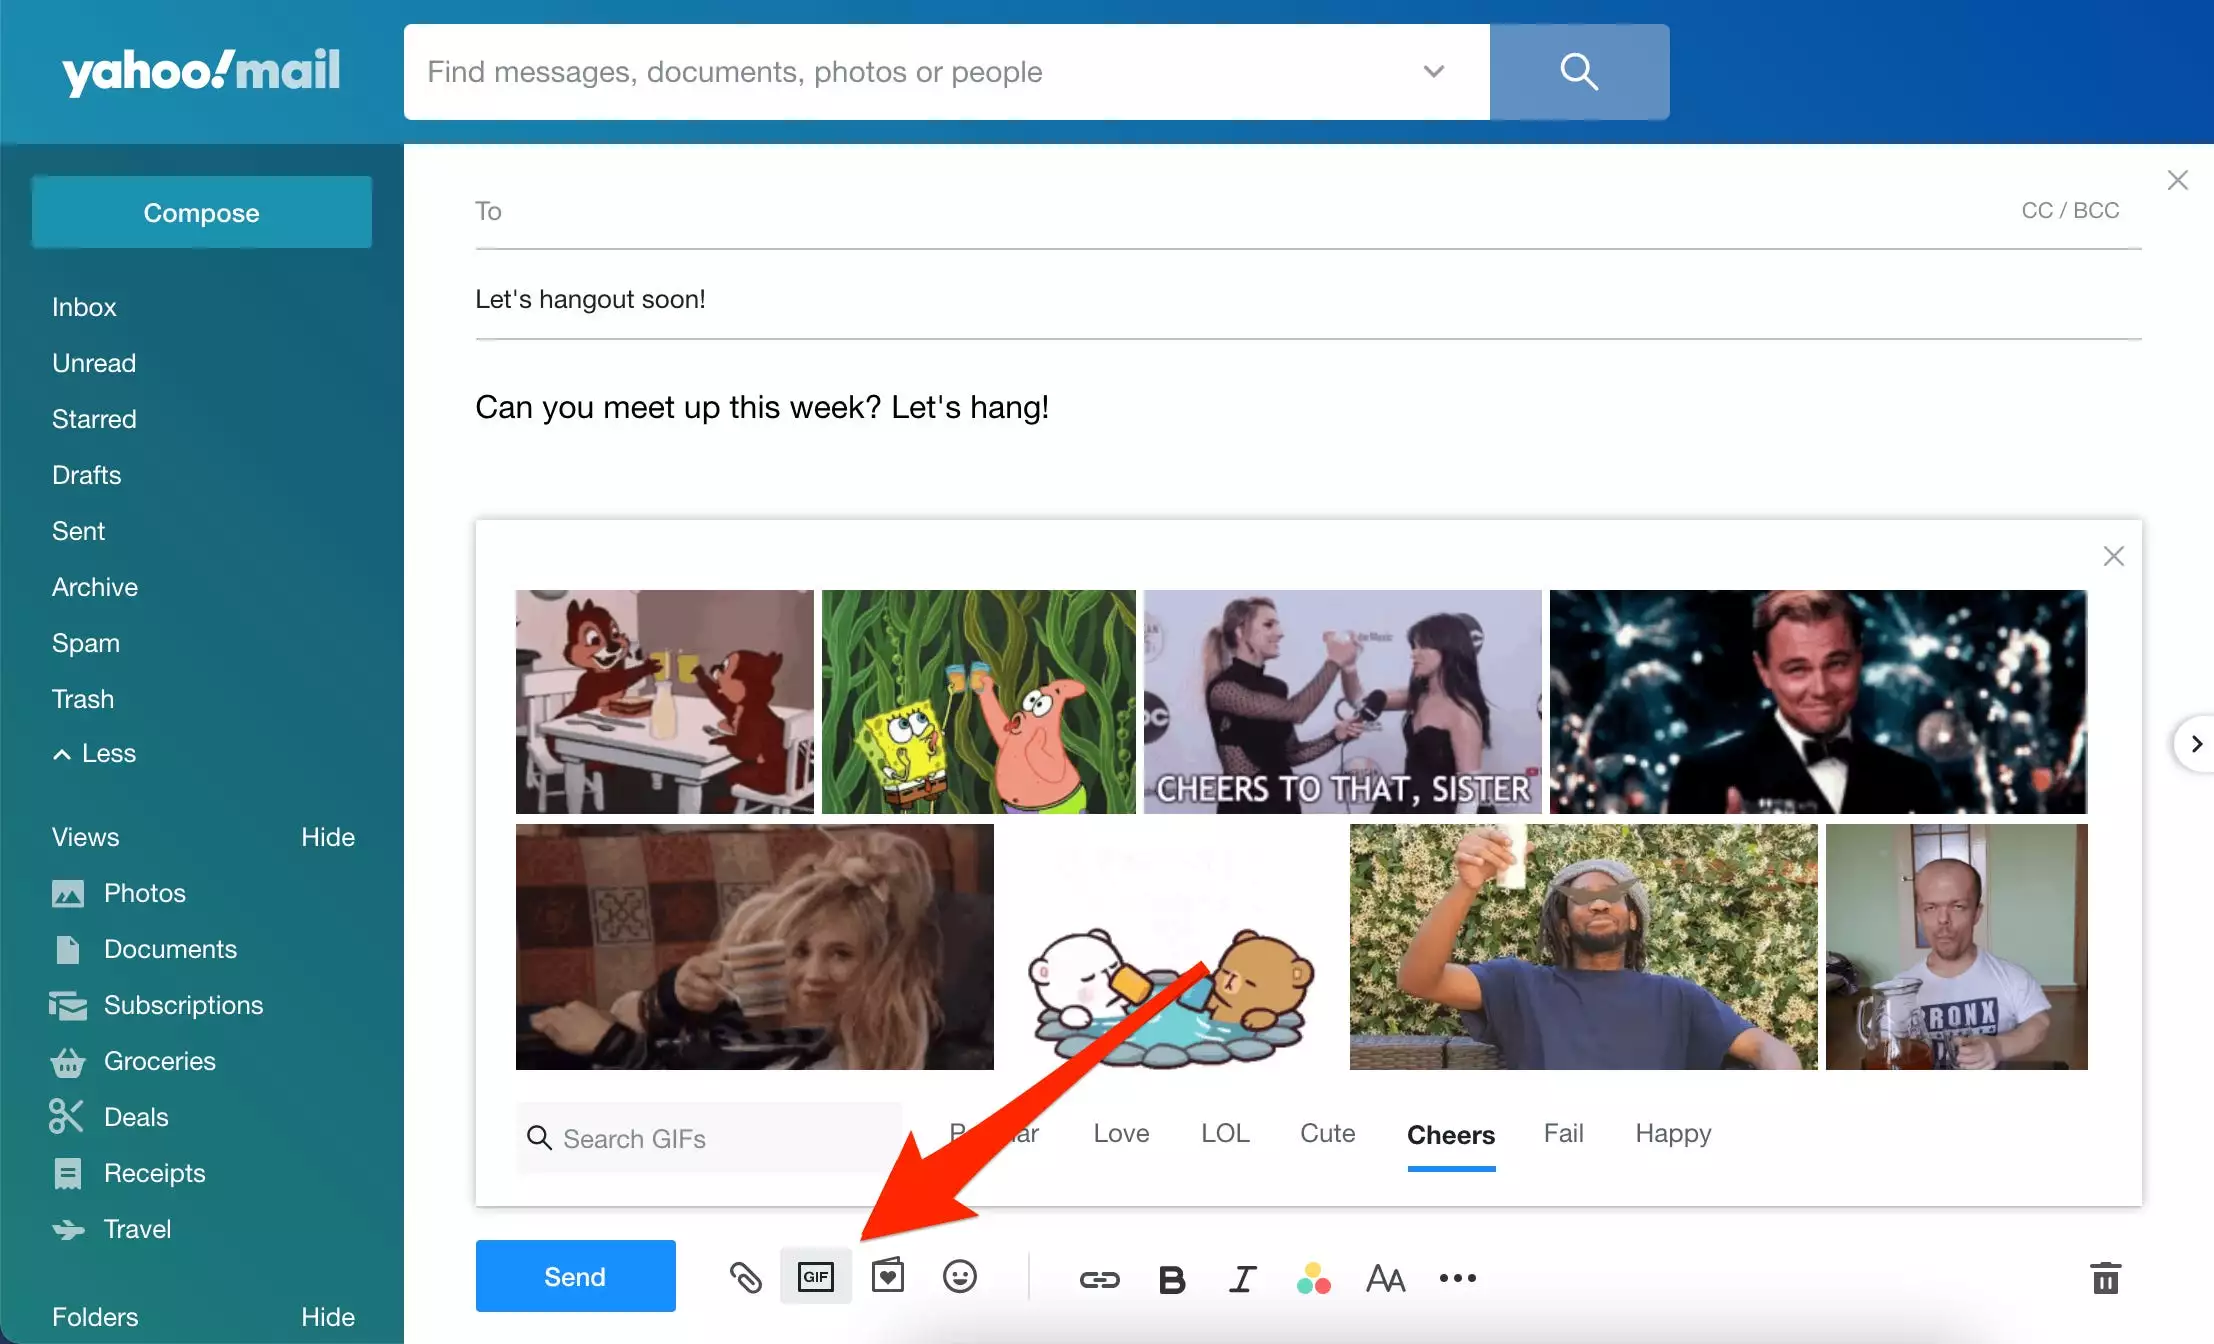Click the Documents view icon
2214x1344 pixels.
pyautogui.click(x=68, y=949)
